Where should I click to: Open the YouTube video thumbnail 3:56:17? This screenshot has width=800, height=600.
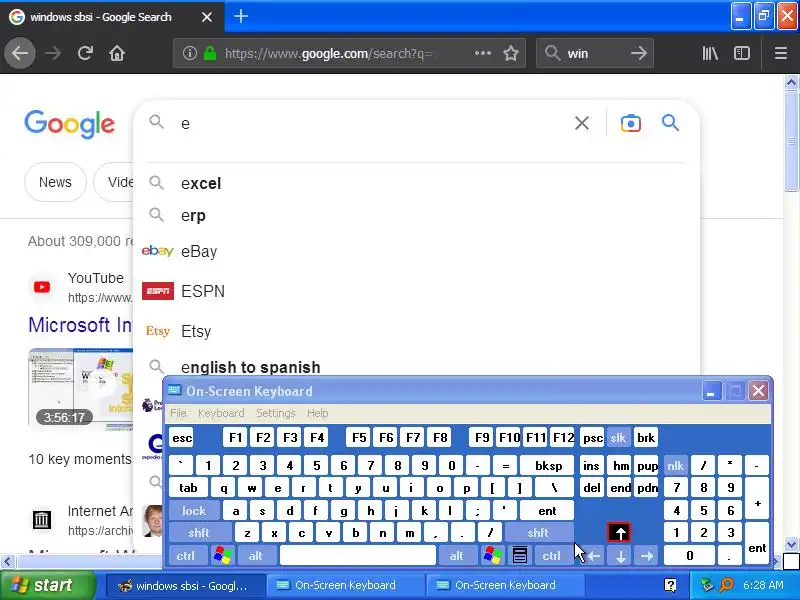(x=81, y=389)
